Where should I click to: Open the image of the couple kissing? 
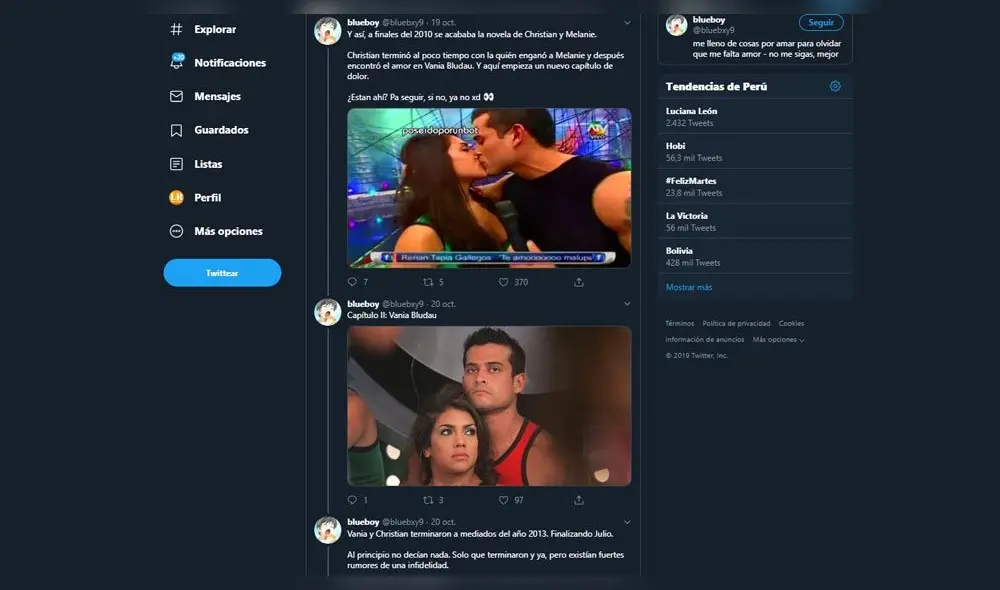(489, 188)
